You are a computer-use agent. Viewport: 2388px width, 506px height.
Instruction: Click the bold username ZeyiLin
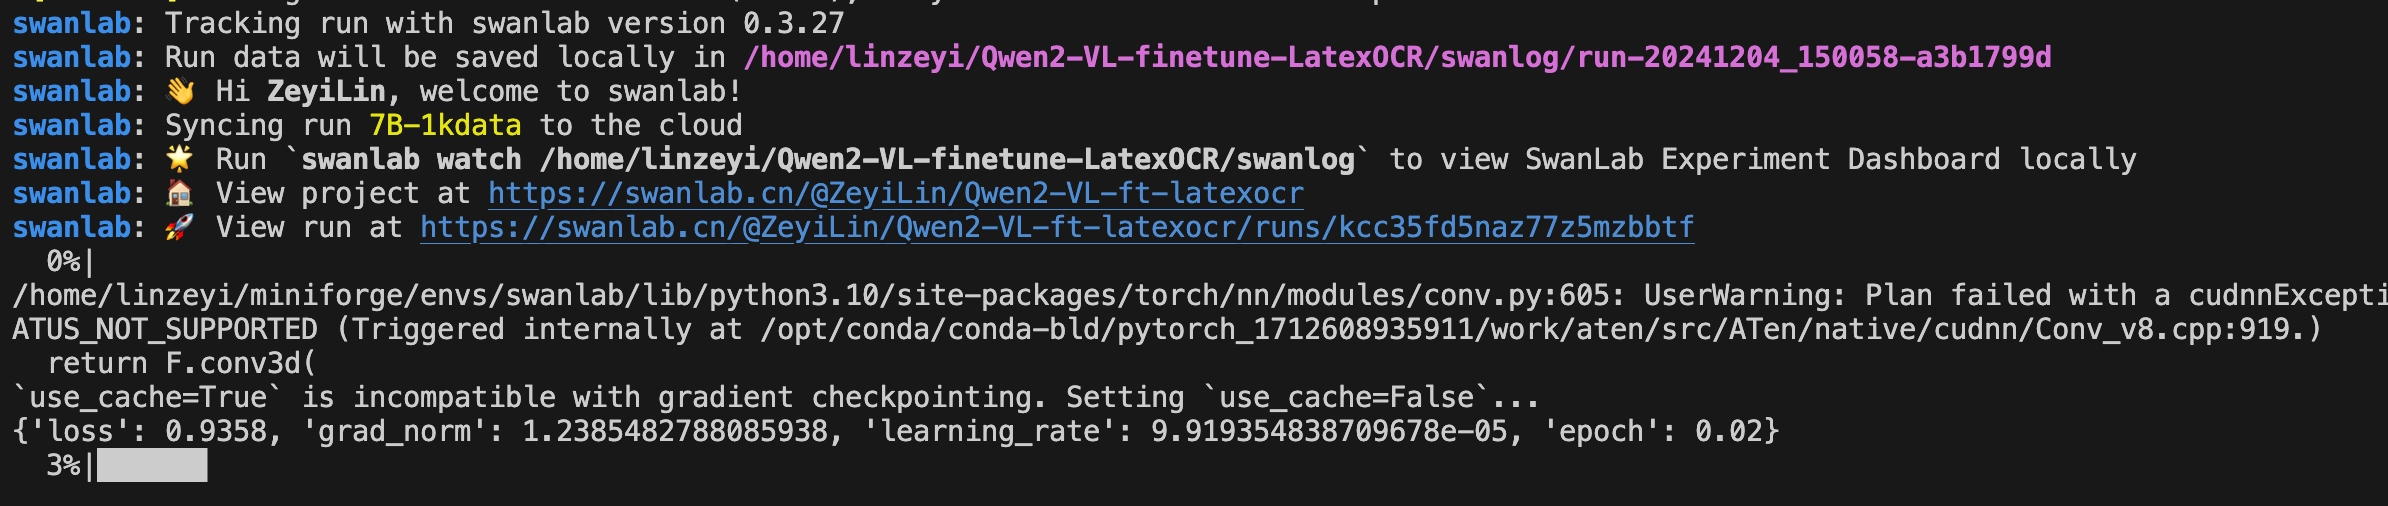(326, 92)
